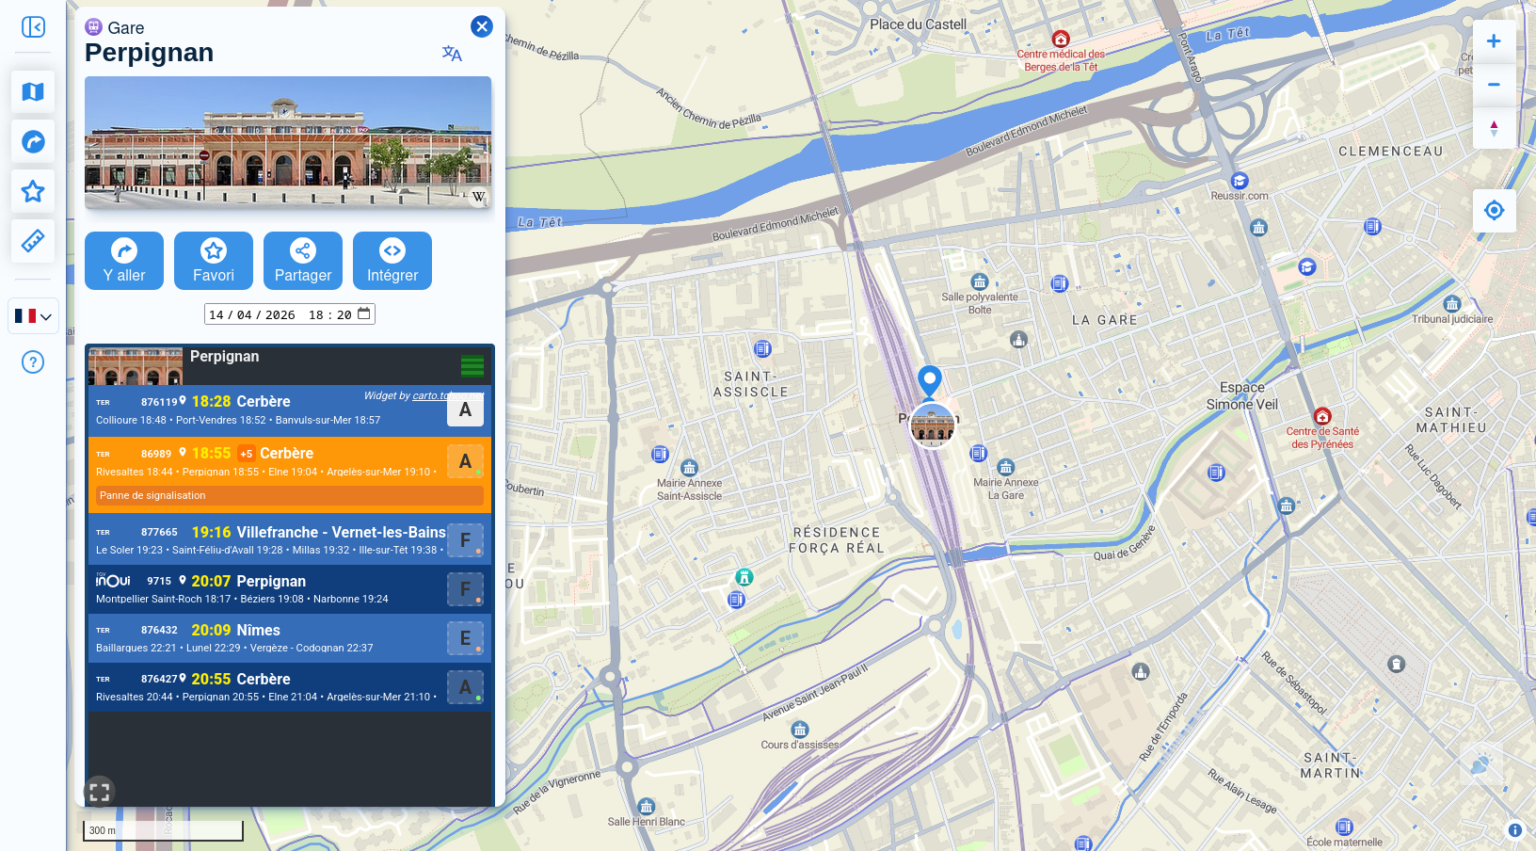Image resolution: width=1536 pixels, height=851 pixels.
Task: Reset map orientation with compass
Action: pyautogui.click(x=1493, y=128)
